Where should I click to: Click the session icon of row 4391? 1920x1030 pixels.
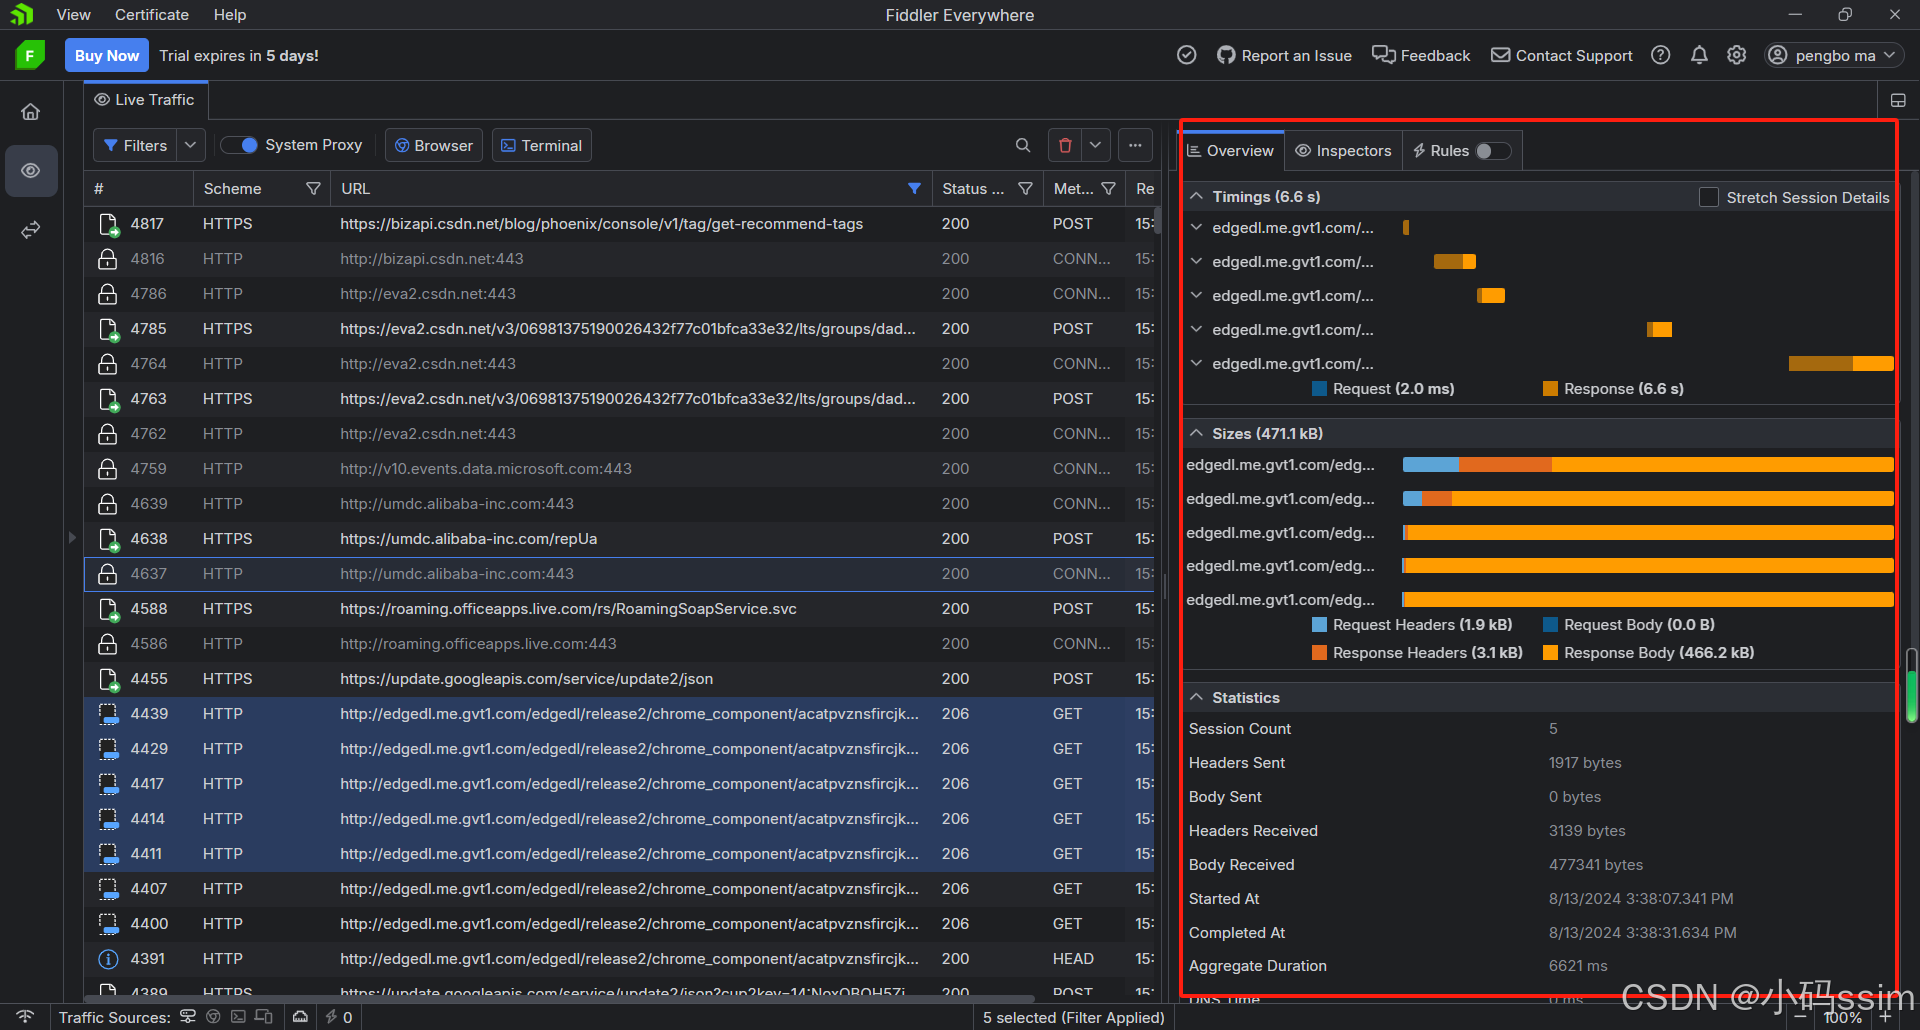coord(108,959)
